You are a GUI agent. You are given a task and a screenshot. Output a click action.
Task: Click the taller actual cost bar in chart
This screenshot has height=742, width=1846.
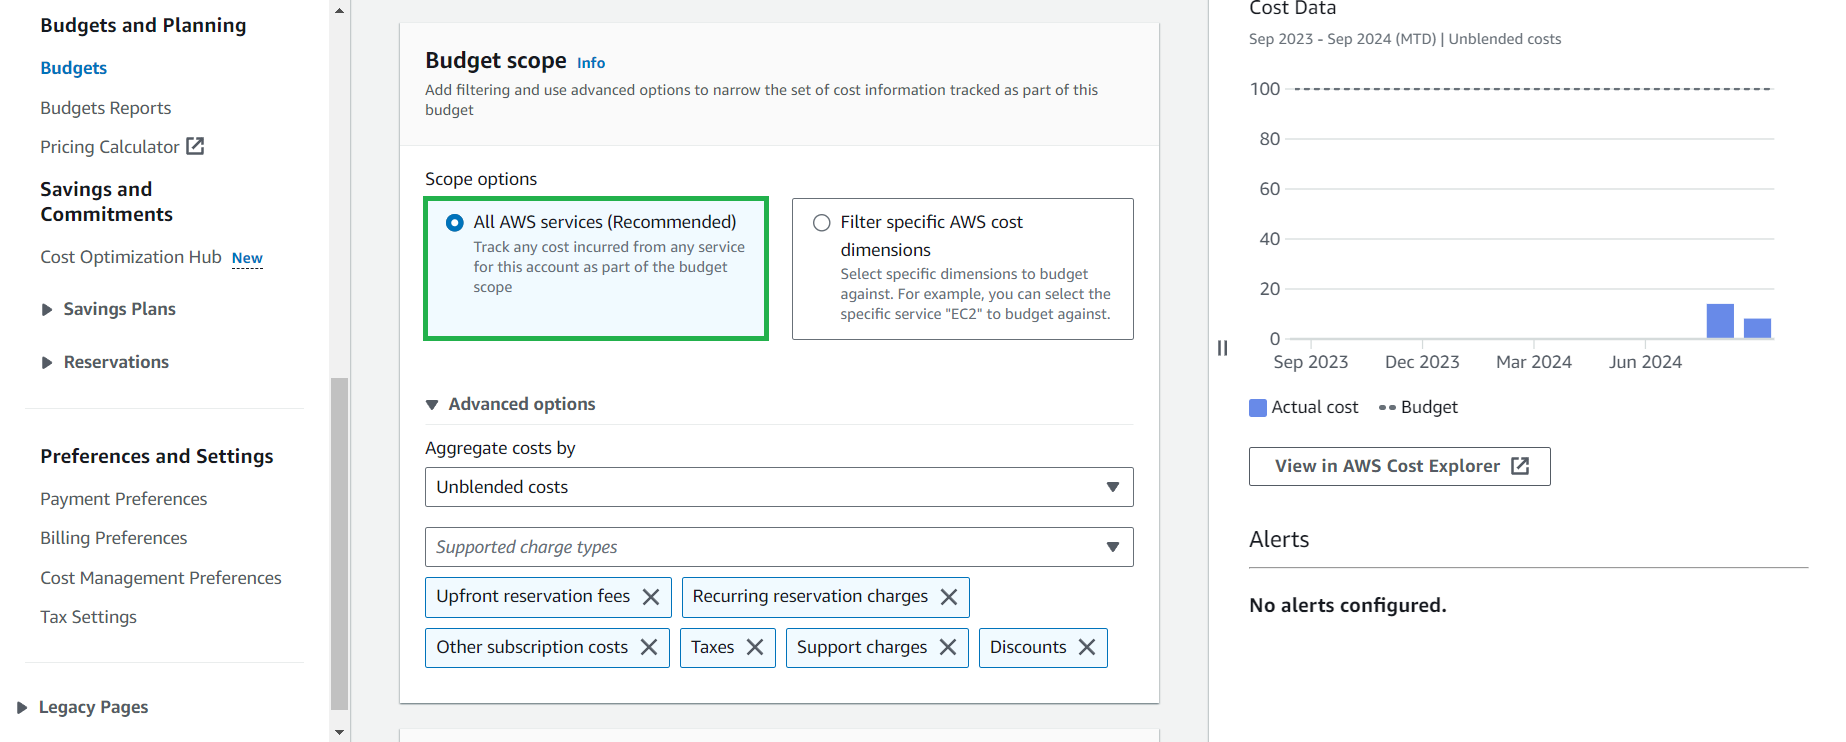coord(1720,321)
